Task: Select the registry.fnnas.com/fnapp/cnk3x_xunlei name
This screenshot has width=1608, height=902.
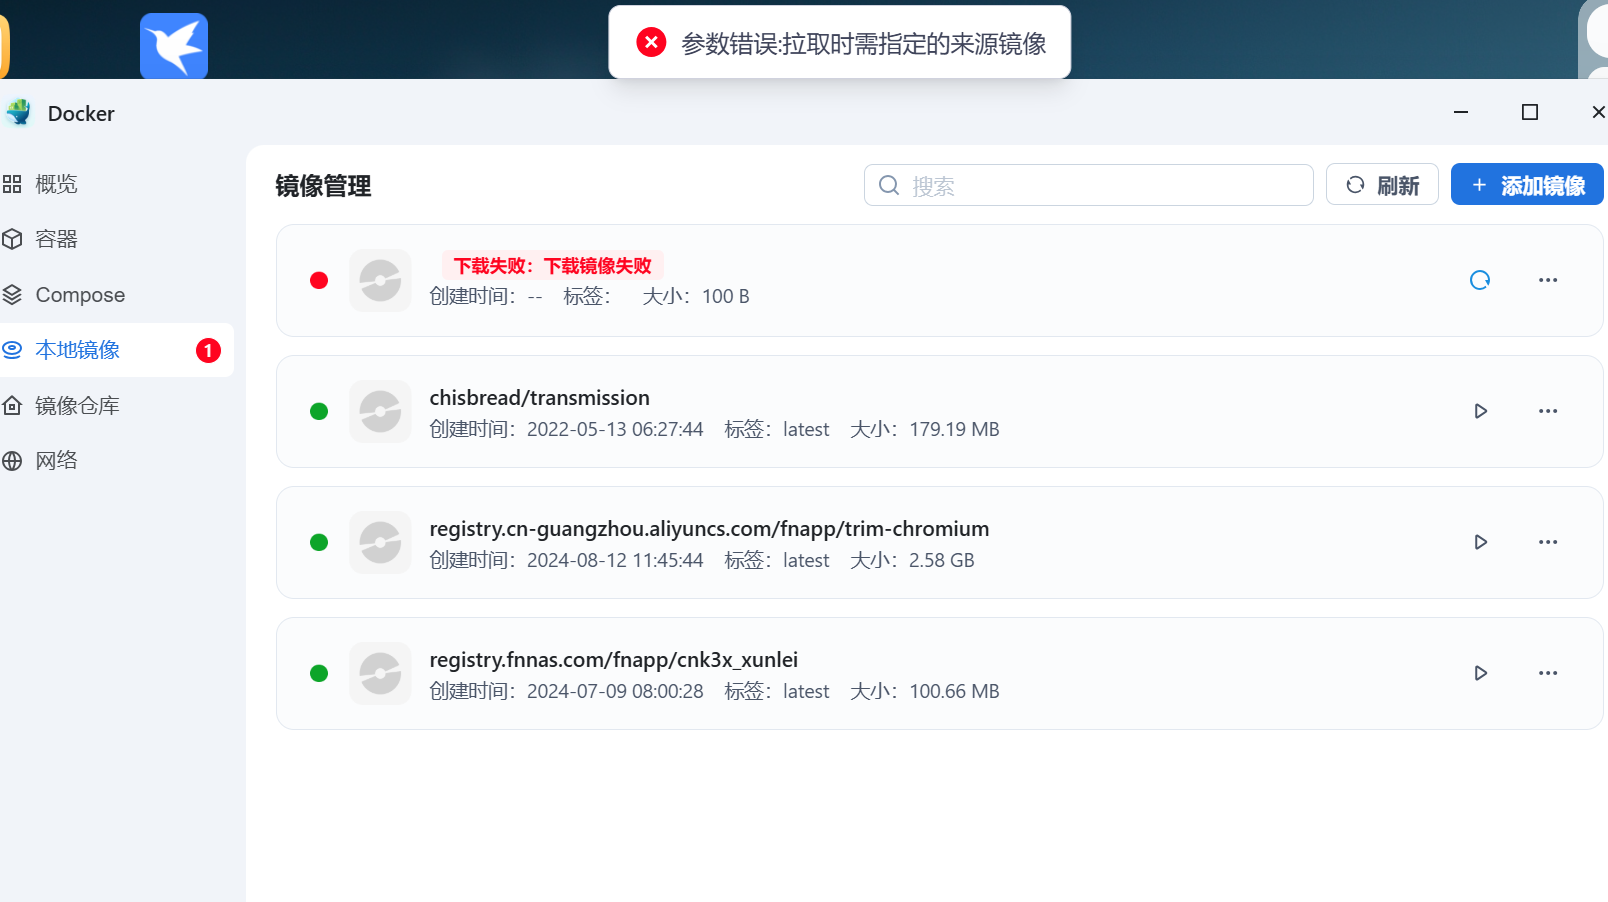Action: [x=613, y=660]
